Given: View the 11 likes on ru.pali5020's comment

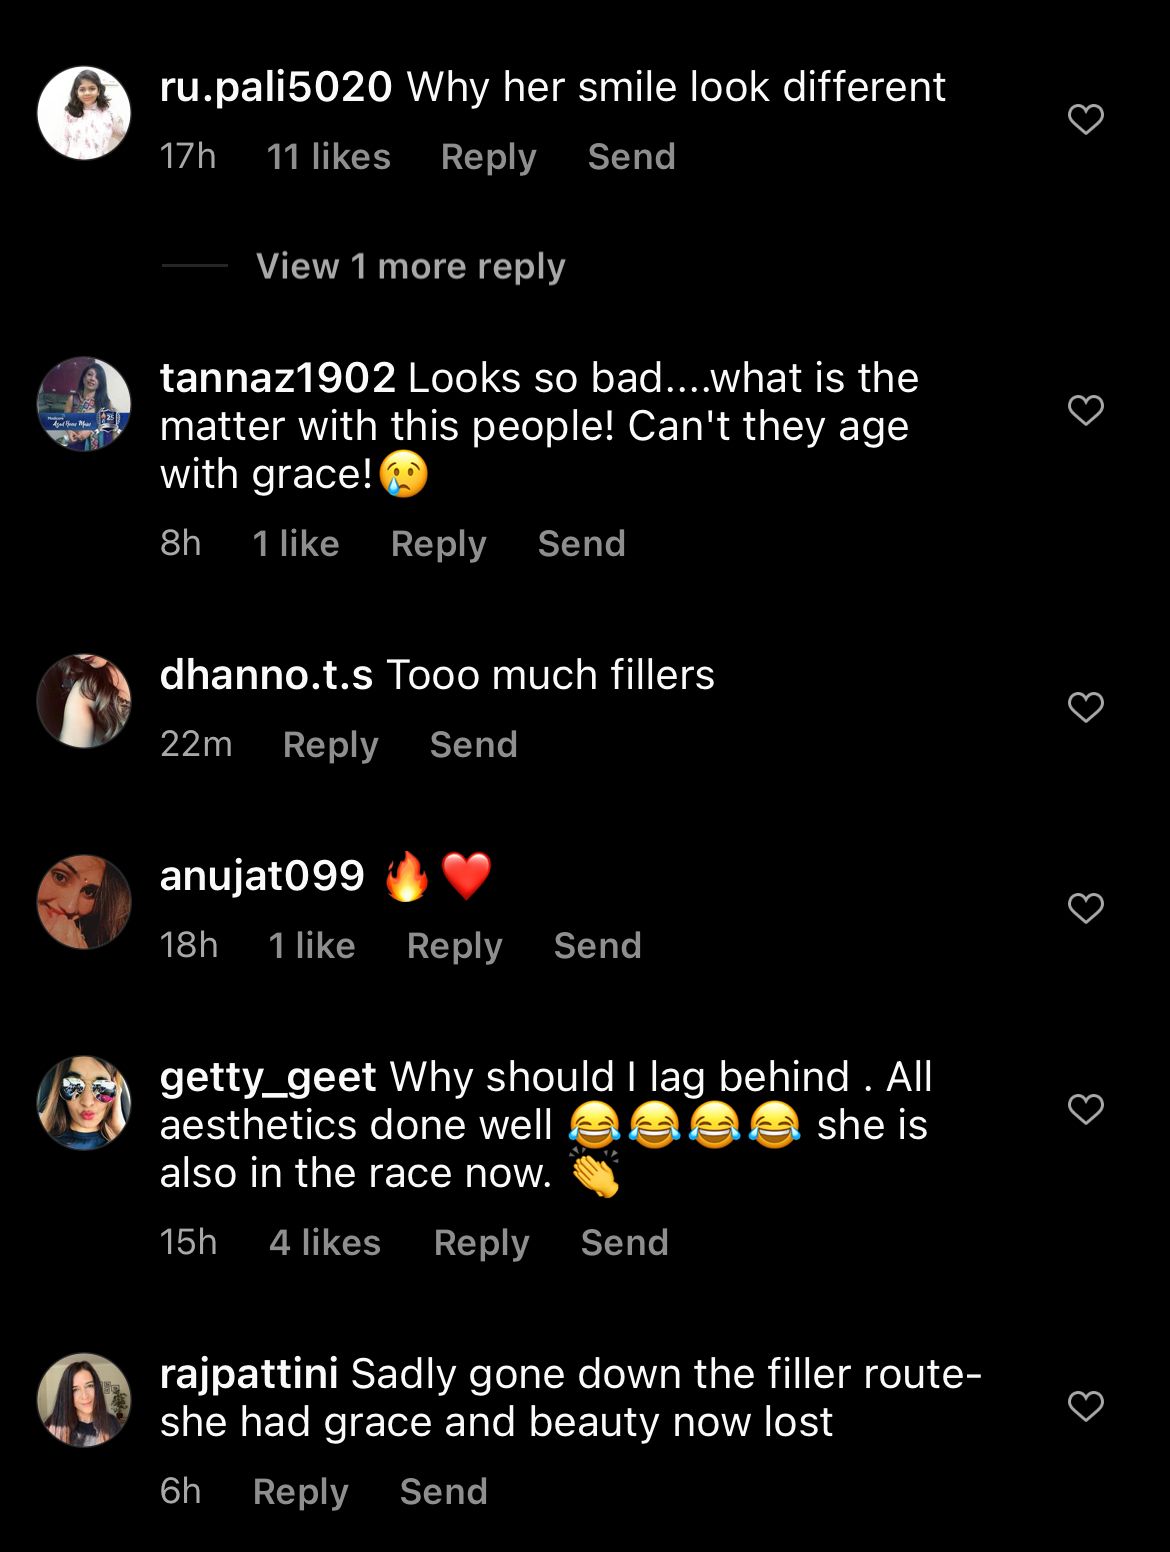Looking at the screenshot, I should pyautogui.click(x=328, y=157).
